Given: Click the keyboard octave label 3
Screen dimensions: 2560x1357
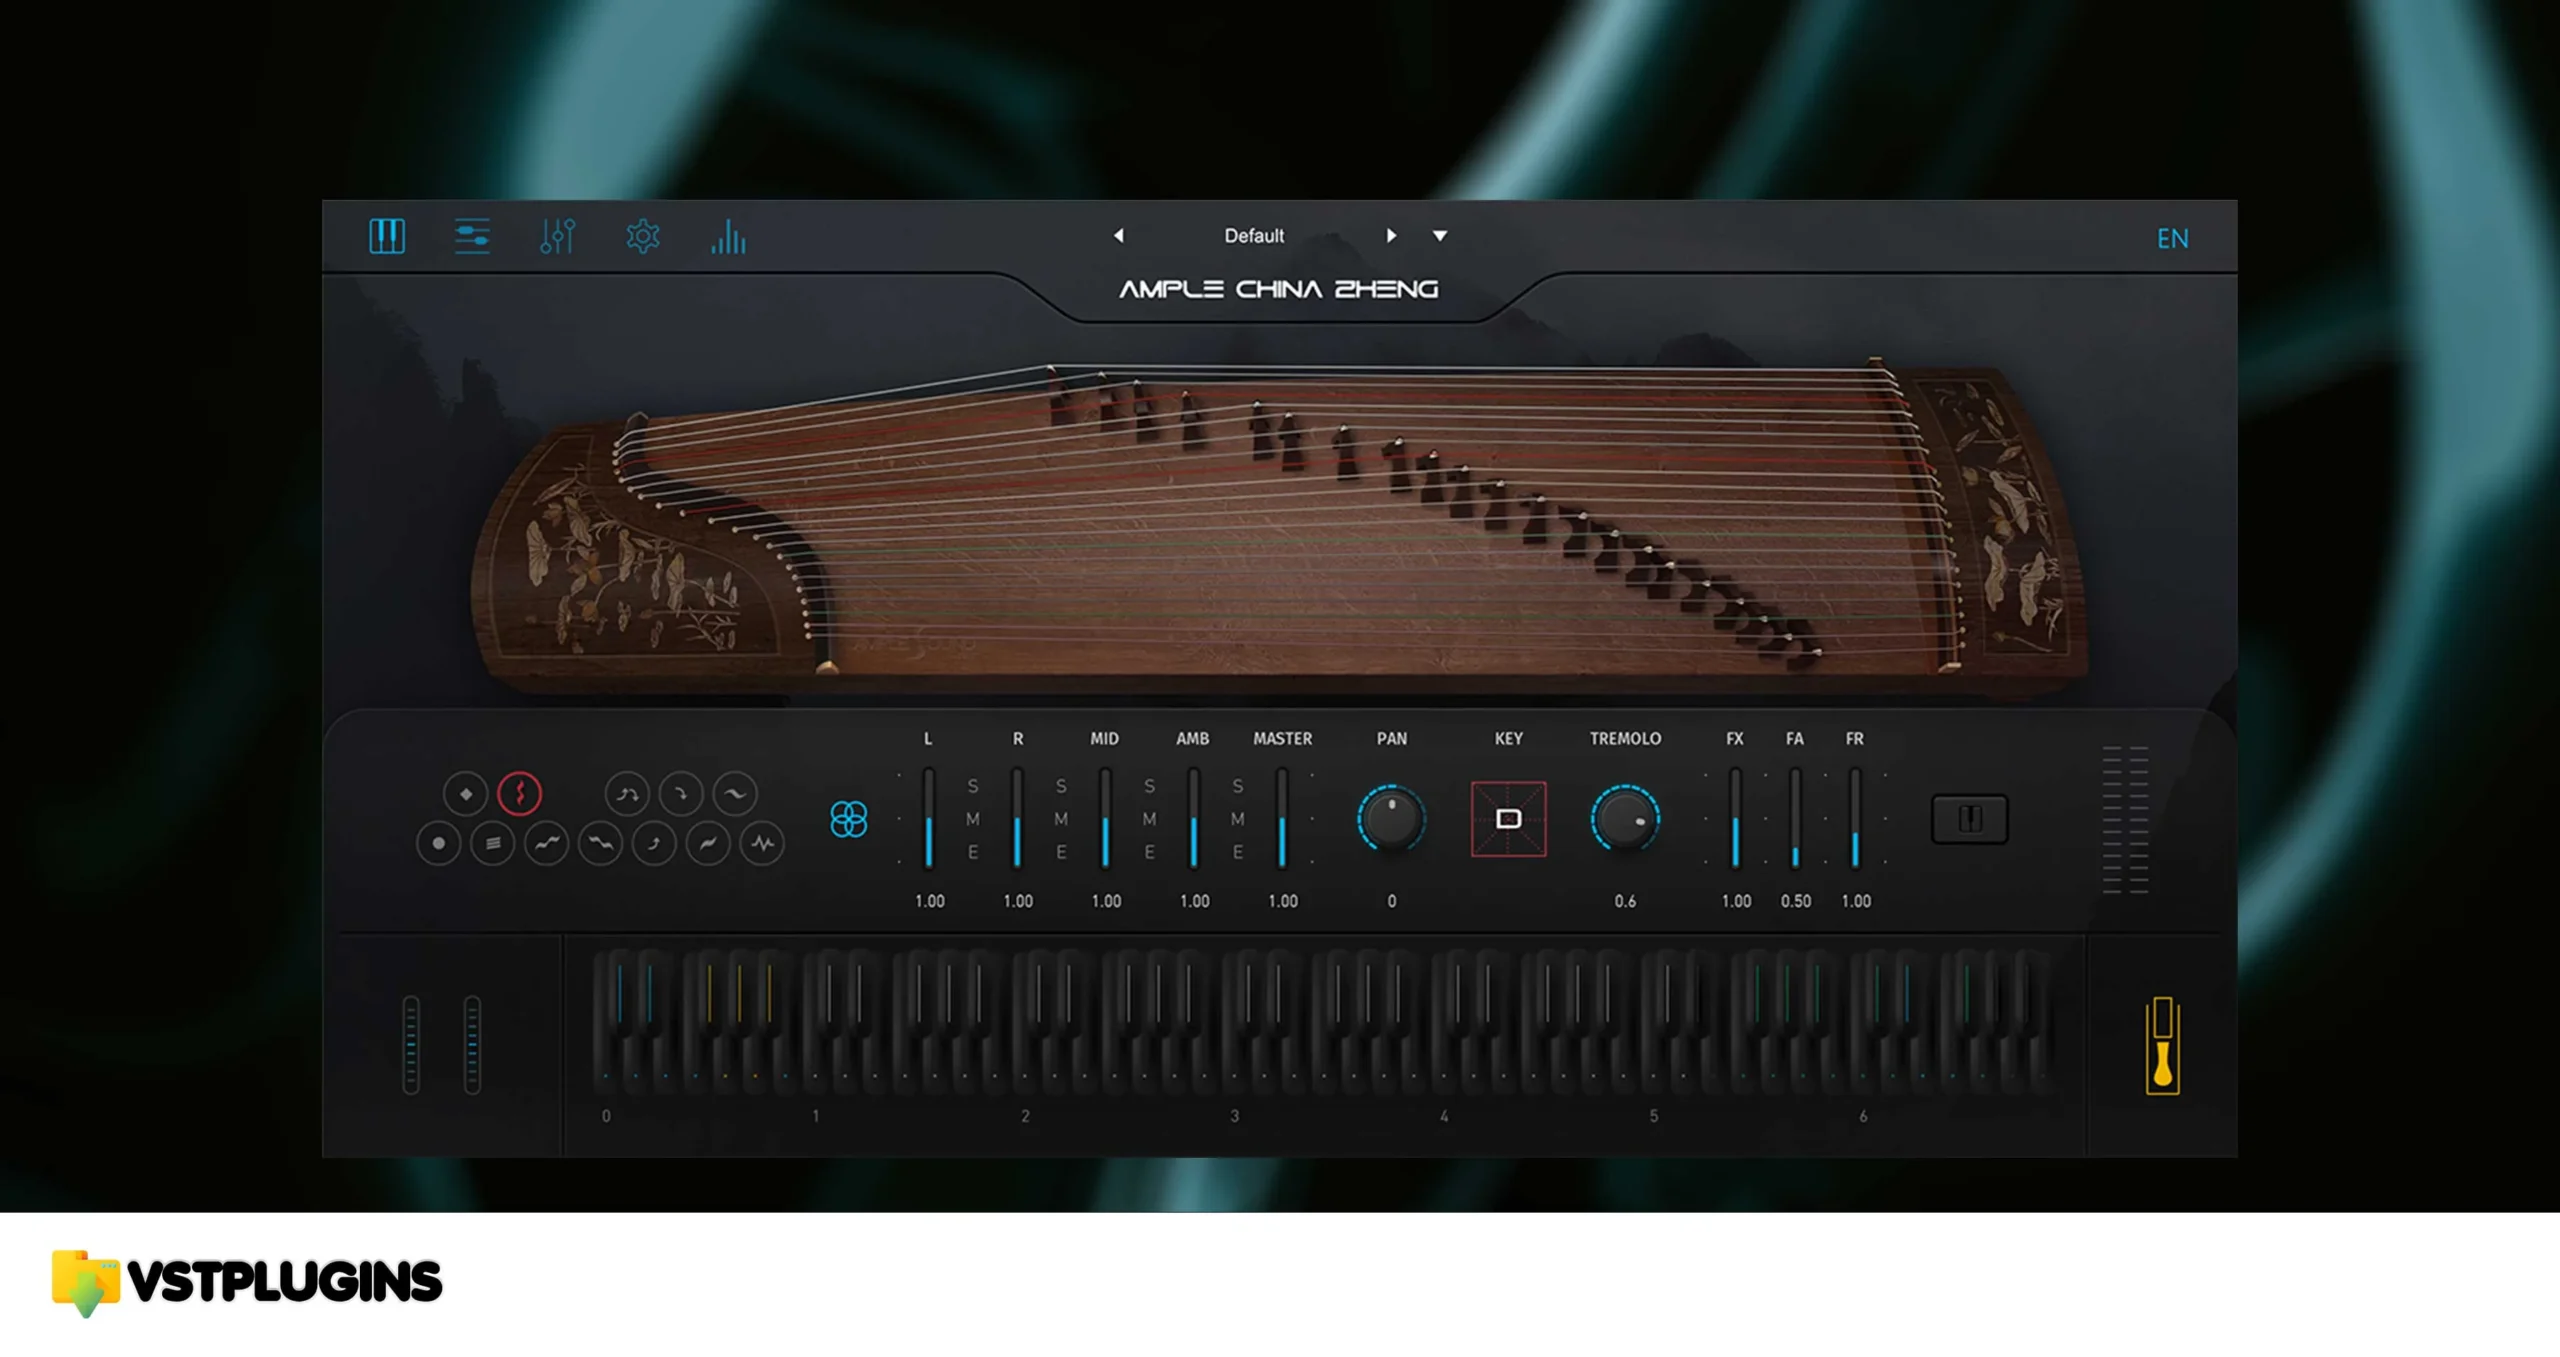Looking at the screenshot, I should coord(1235,1117).
